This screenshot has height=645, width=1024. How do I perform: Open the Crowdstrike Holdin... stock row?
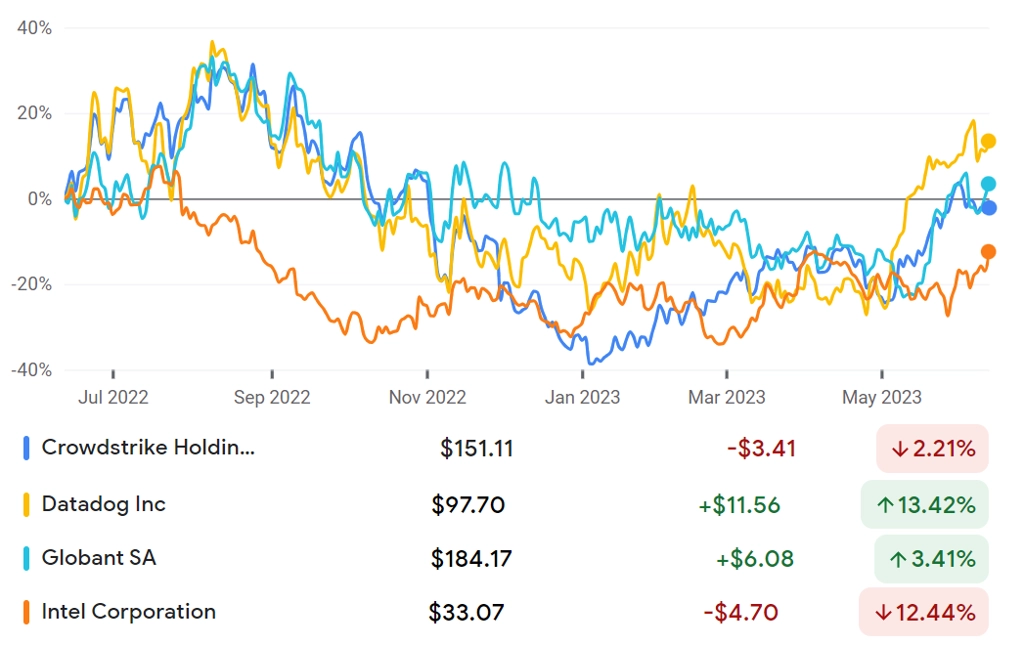[505, 448]
